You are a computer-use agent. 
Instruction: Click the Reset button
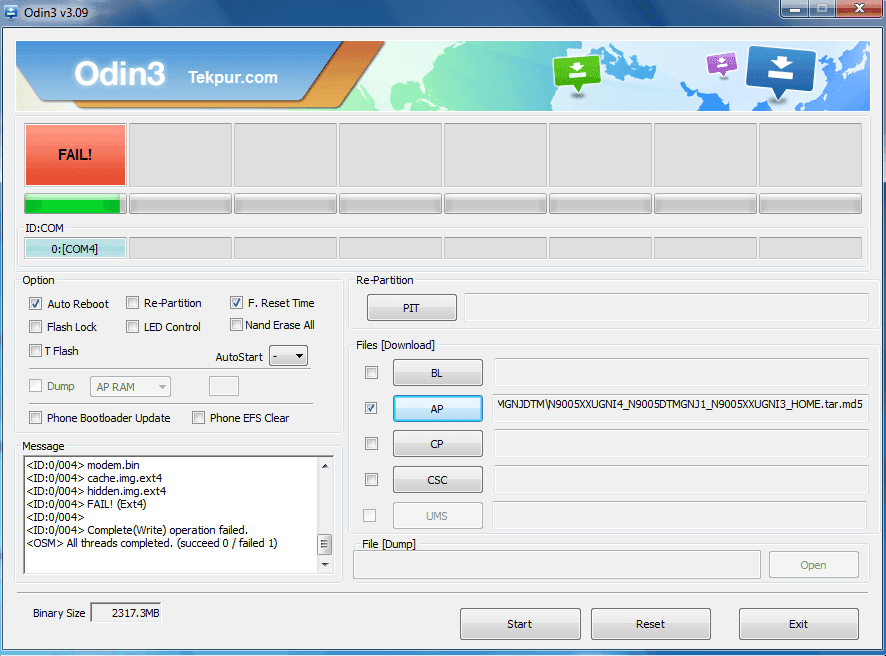pos(650,624)
